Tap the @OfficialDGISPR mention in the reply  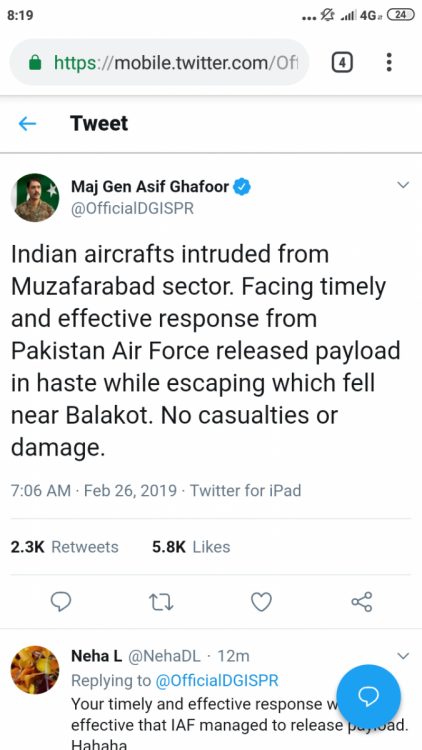tap(217, 680)
